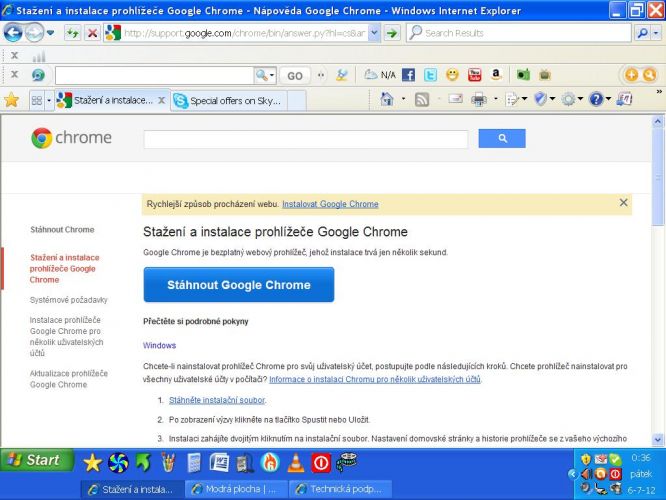666x500 pixels.
Task: Switch to the Special offers on Sky... tab
Action: click(229, 101)
